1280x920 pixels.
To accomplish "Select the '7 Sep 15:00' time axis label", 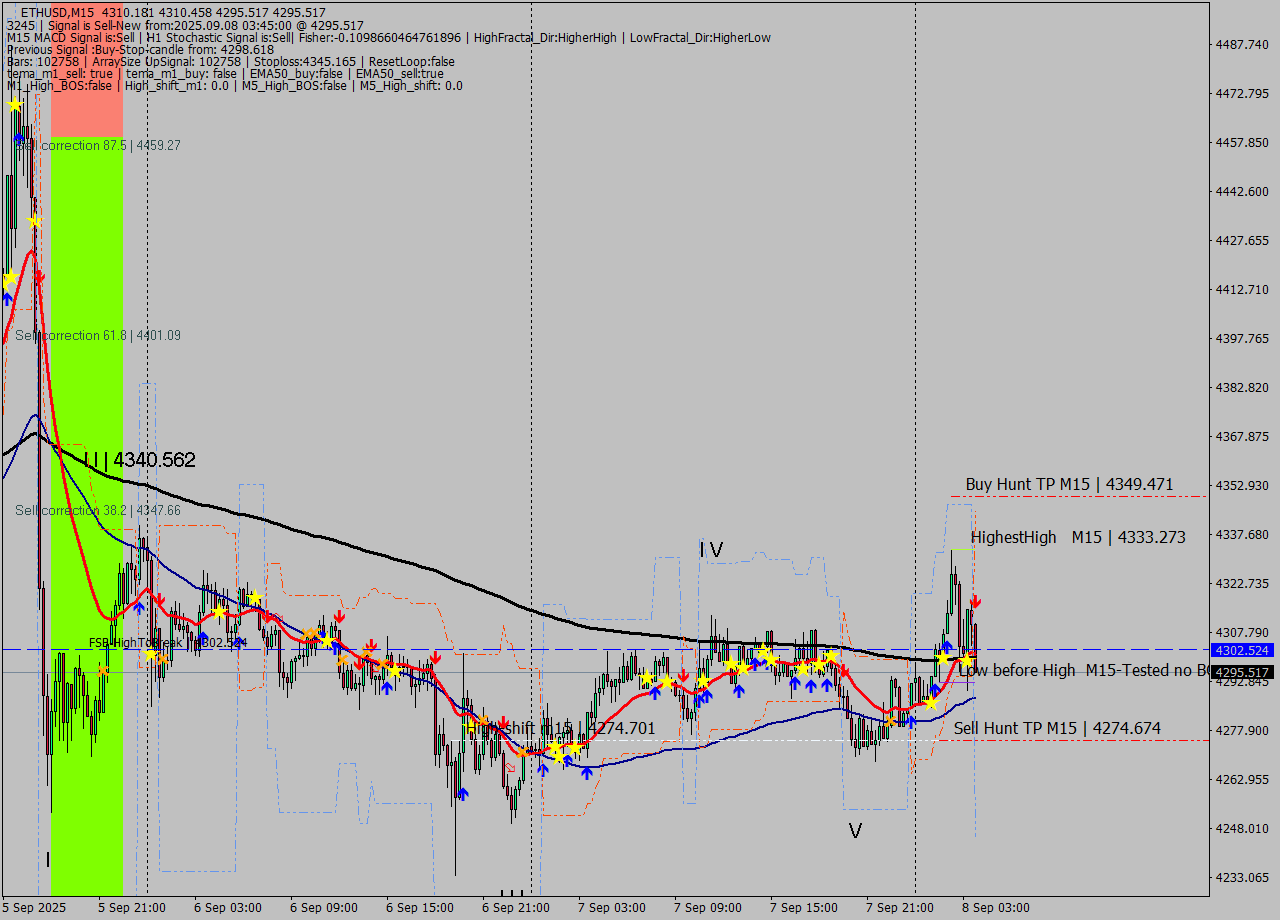I will tap(803, 908).
